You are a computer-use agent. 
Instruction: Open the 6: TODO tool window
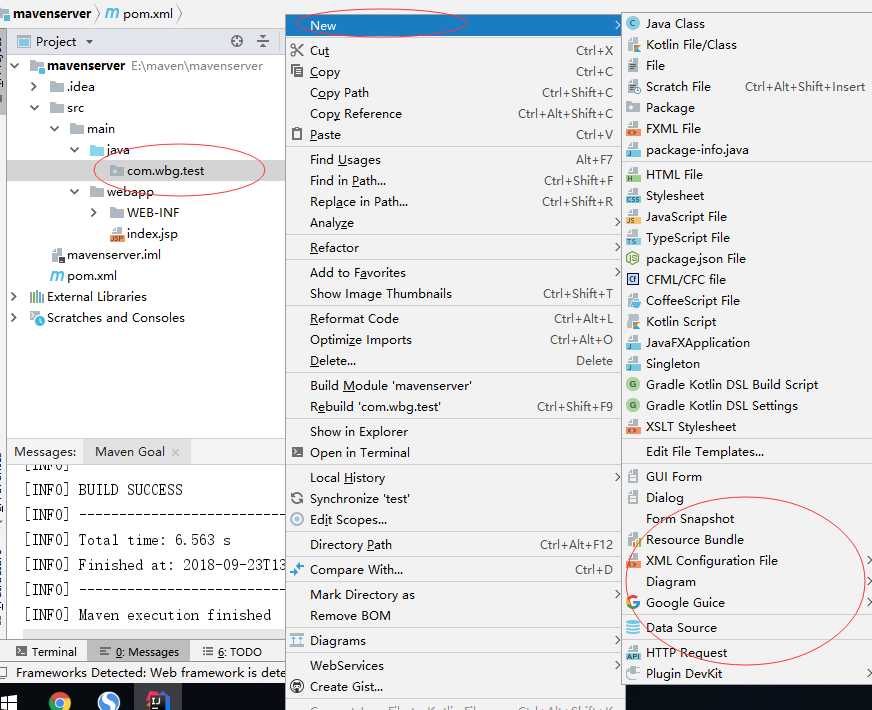232,652
